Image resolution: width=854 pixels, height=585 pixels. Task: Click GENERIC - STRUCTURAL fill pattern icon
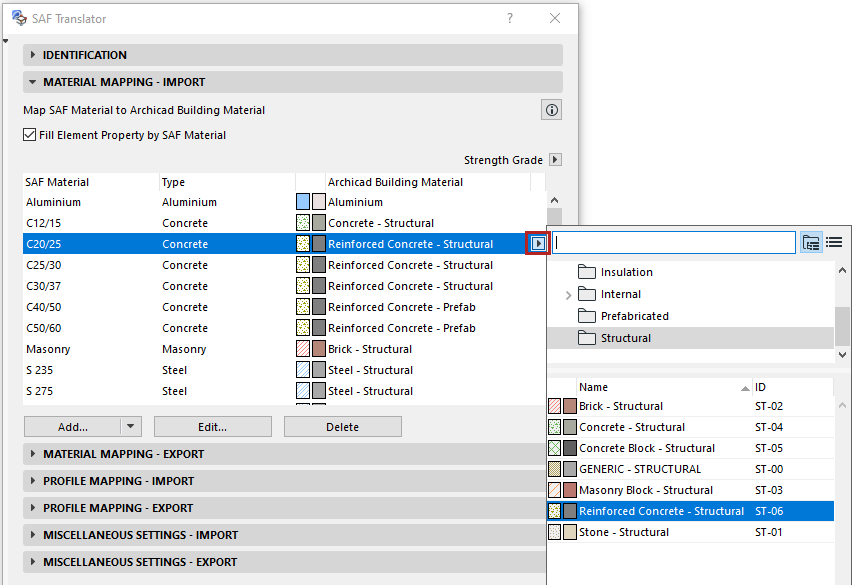554,469
